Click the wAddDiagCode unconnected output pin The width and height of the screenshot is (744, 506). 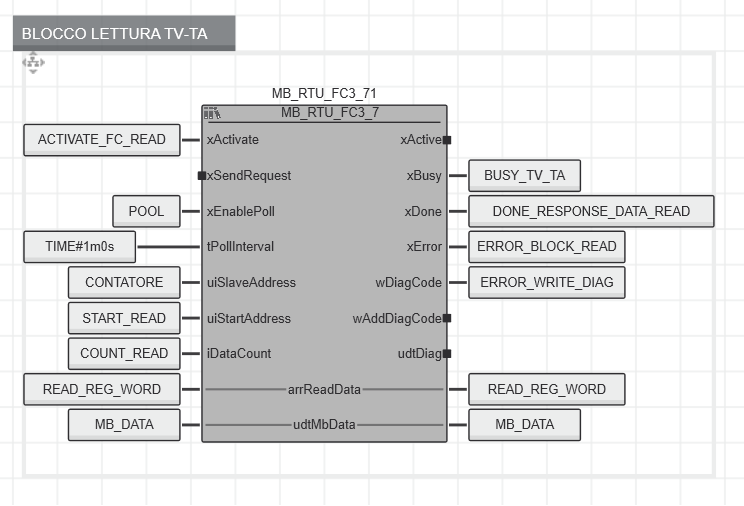[x=447, y=318]
